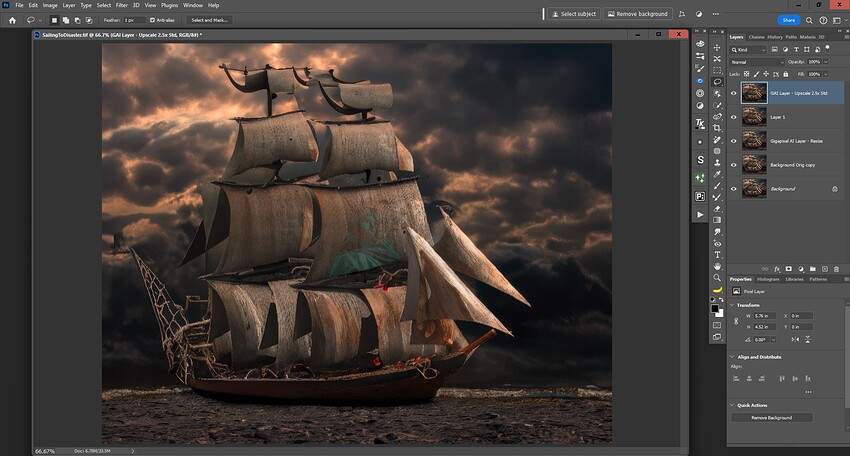The width and height of the screenshot is (850, 456).
Task: Select New selection mode in the options bar
Action: (54, 20)
